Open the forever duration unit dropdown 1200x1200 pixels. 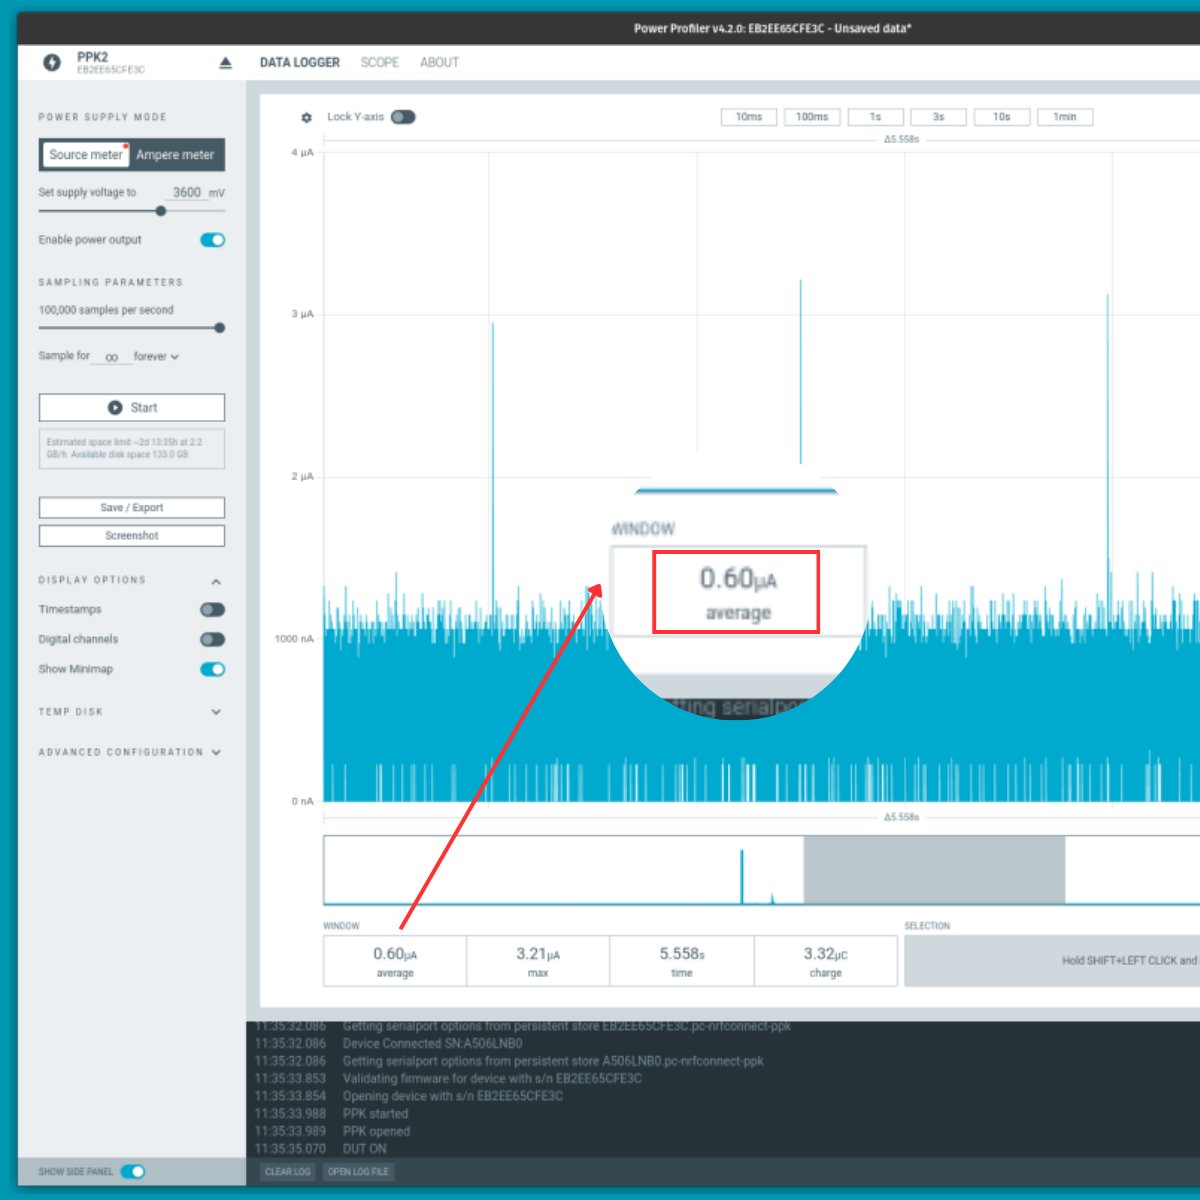[x=156, y=356]
